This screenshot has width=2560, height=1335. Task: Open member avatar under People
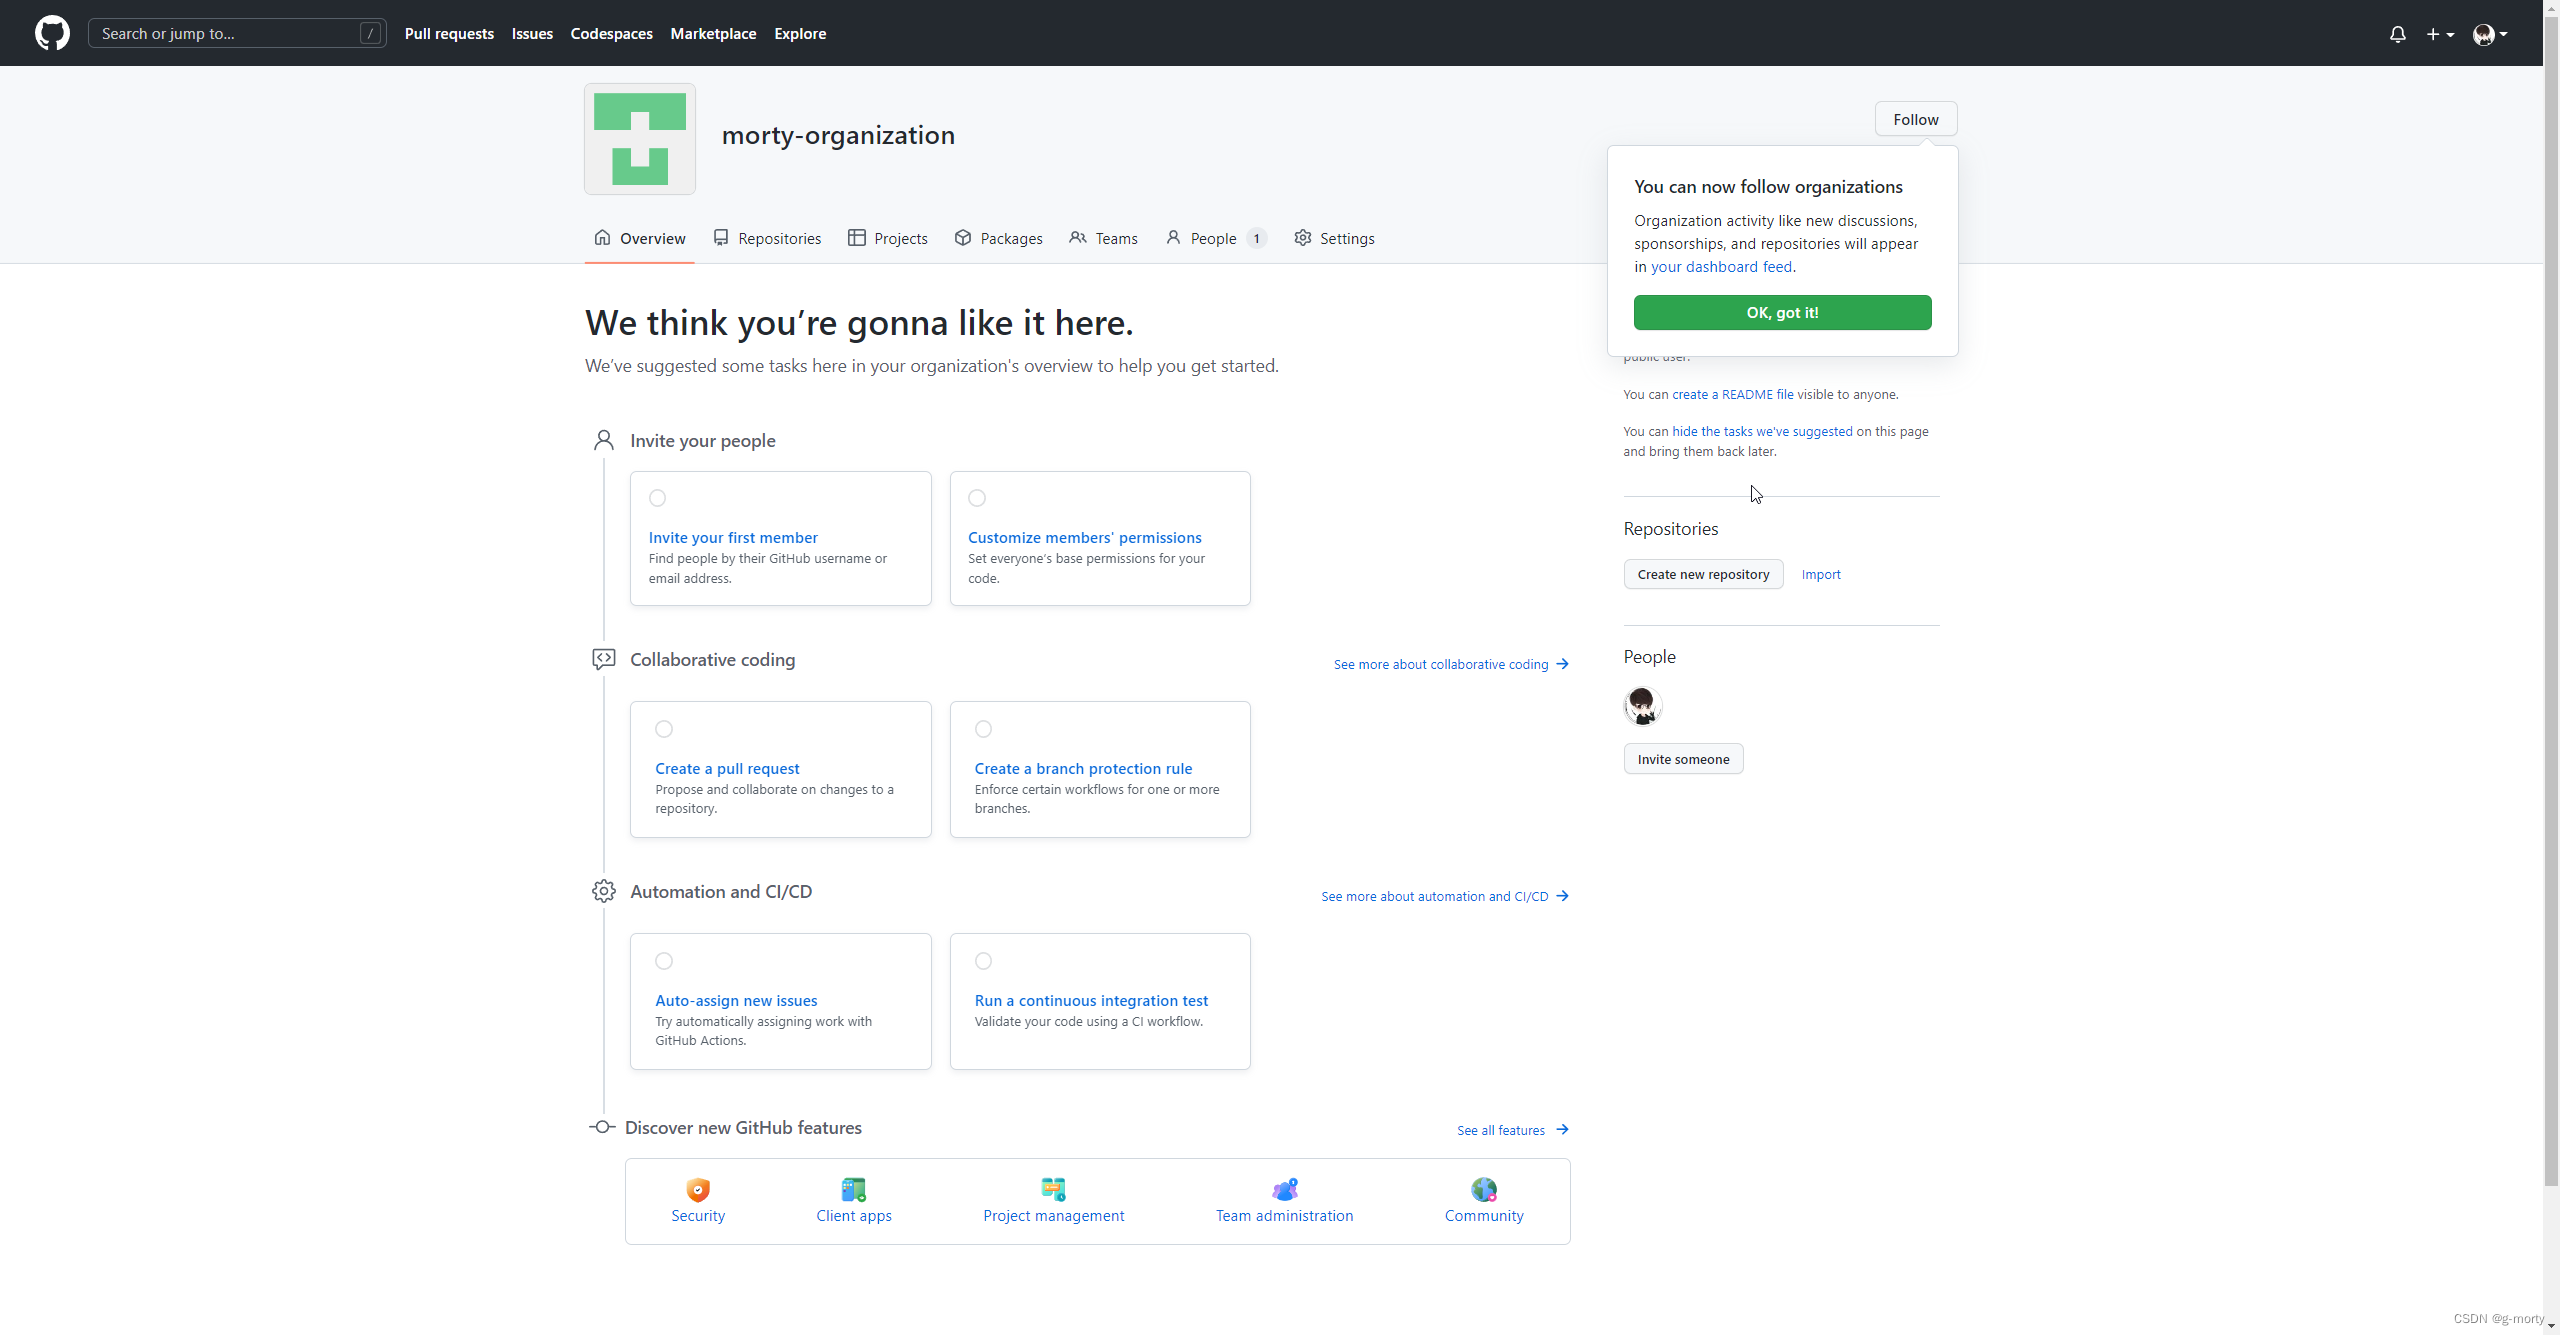click(1642, 706)
